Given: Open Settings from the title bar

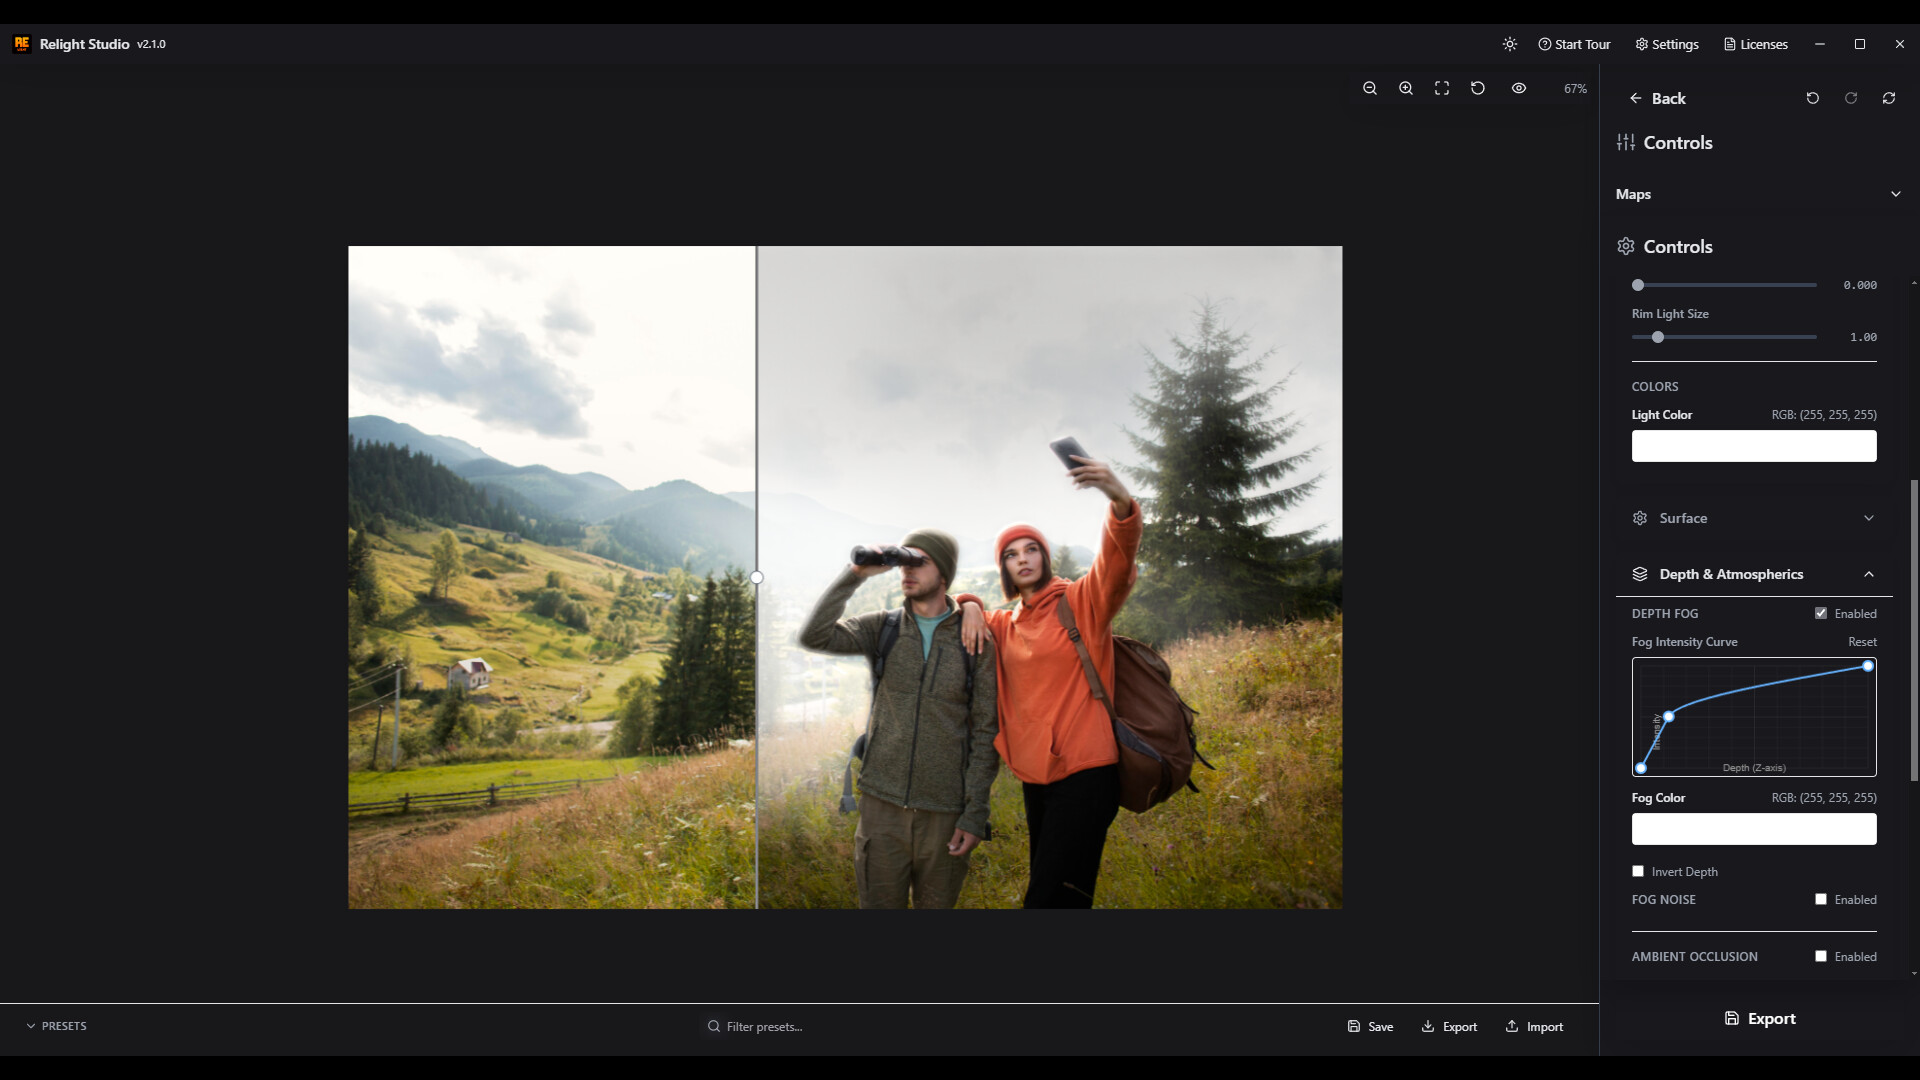Looking at the screenshot, I should tap(1665, 44).
